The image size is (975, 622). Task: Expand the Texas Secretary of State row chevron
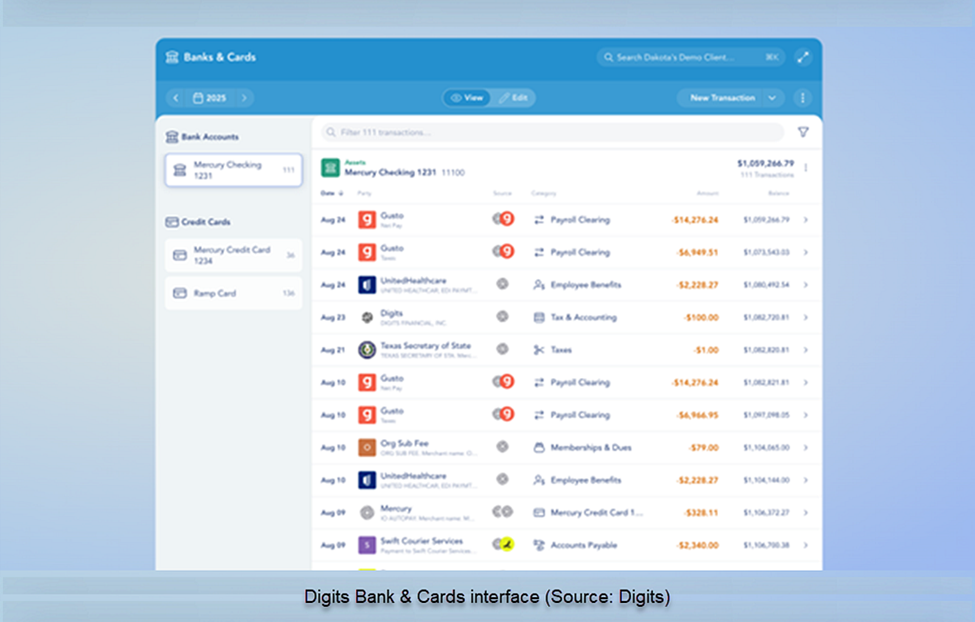(805, 350)
